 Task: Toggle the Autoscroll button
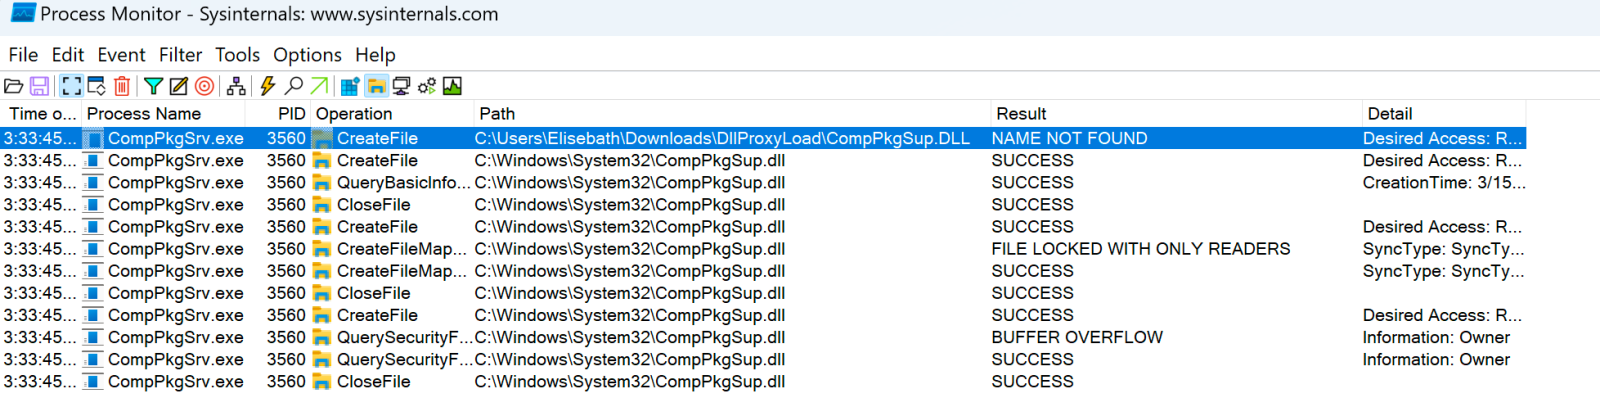[x=97, y=86]
